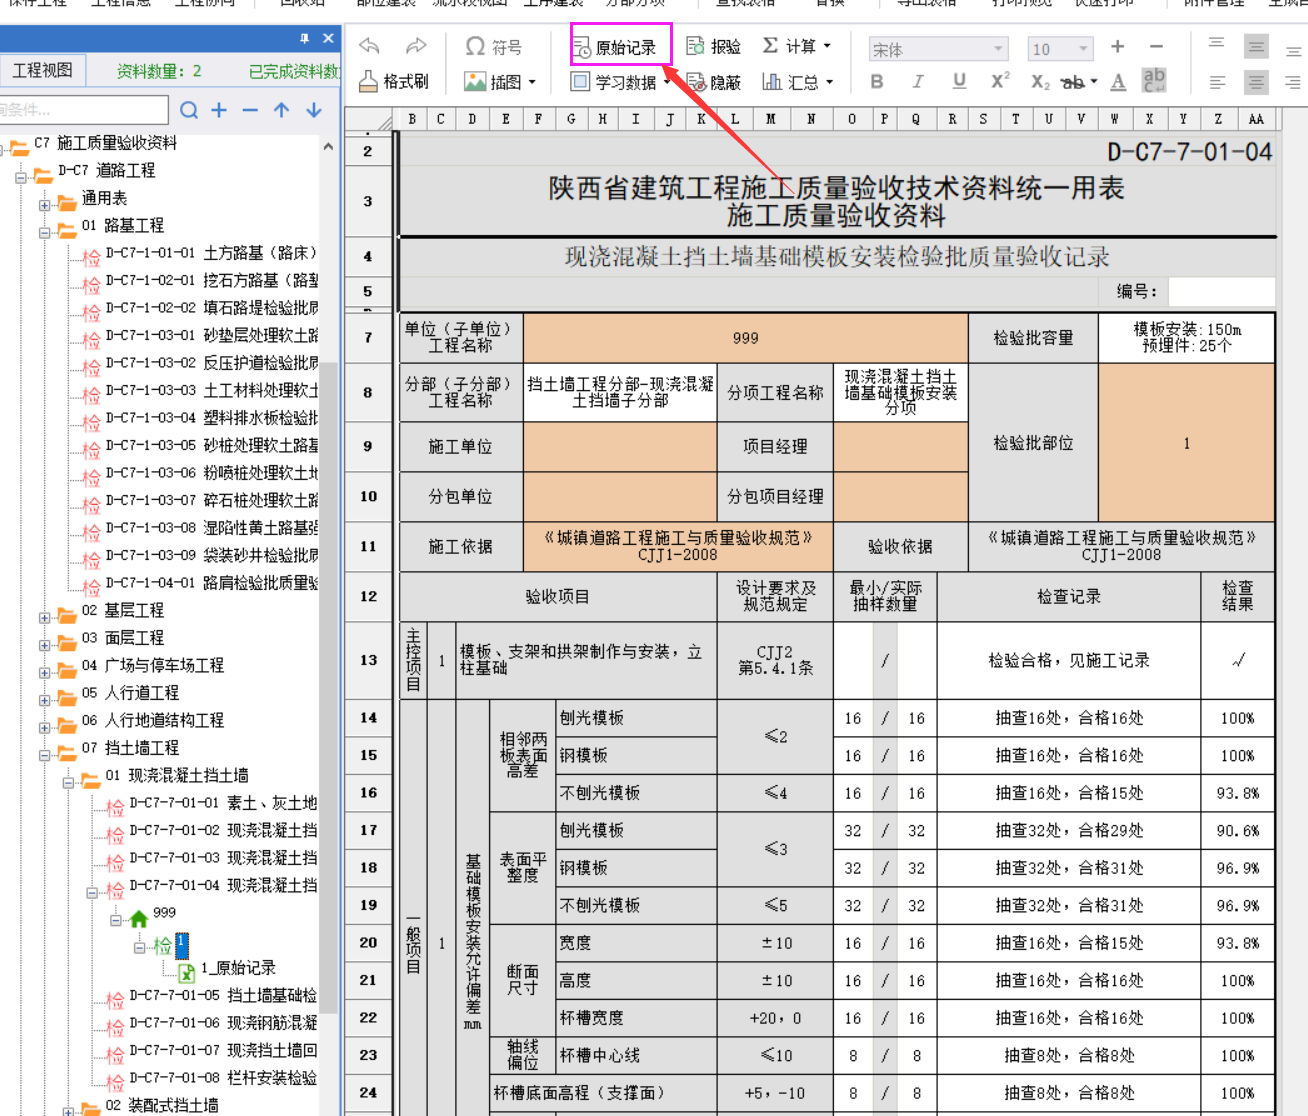Move item down with the blue down arrow
The image size is (1308, 1116).
(314, 110)
